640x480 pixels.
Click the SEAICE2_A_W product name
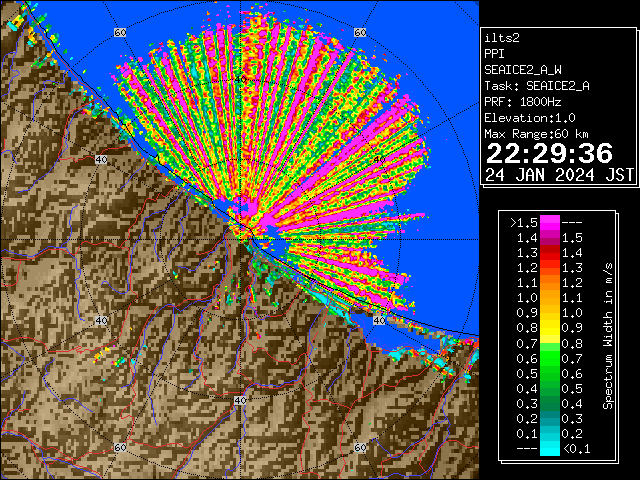click(x=523, y=70)
